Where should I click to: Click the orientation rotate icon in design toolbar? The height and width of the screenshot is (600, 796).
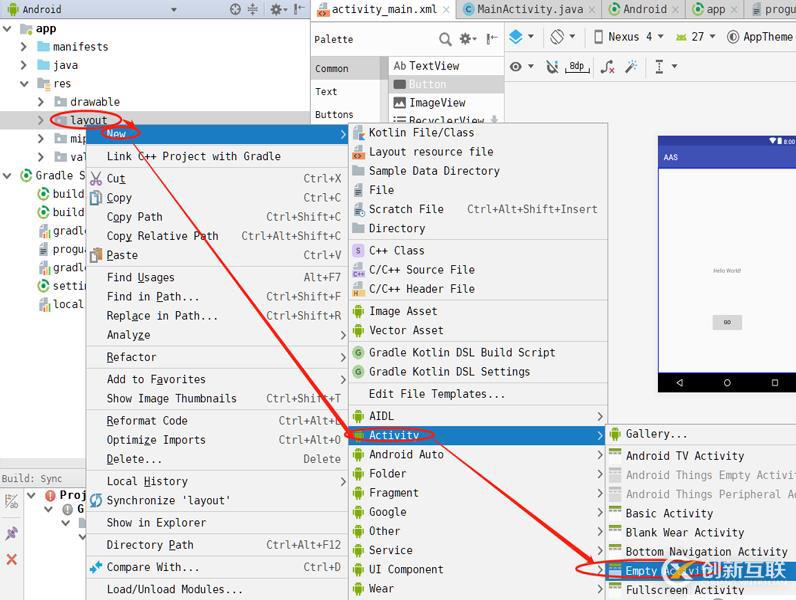coord(557,37)
